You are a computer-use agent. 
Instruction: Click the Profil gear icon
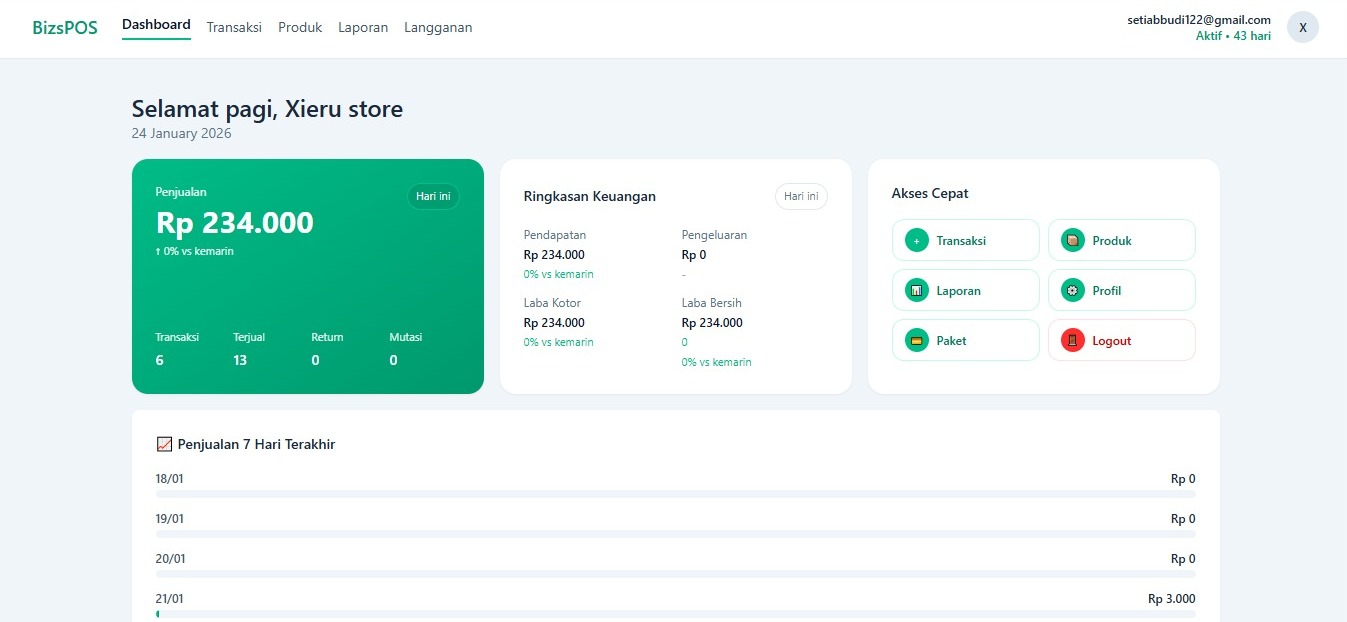pos(1073,290)
